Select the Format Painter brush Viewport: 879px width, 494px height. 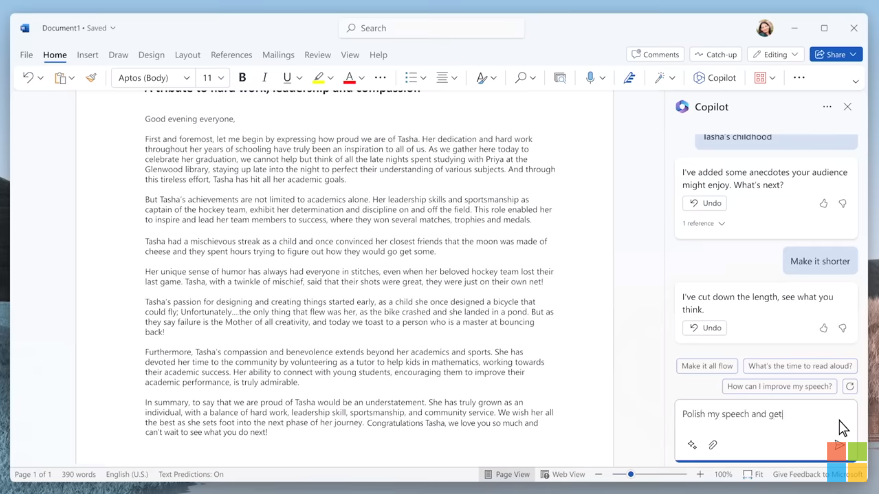[x=91, y=78]
